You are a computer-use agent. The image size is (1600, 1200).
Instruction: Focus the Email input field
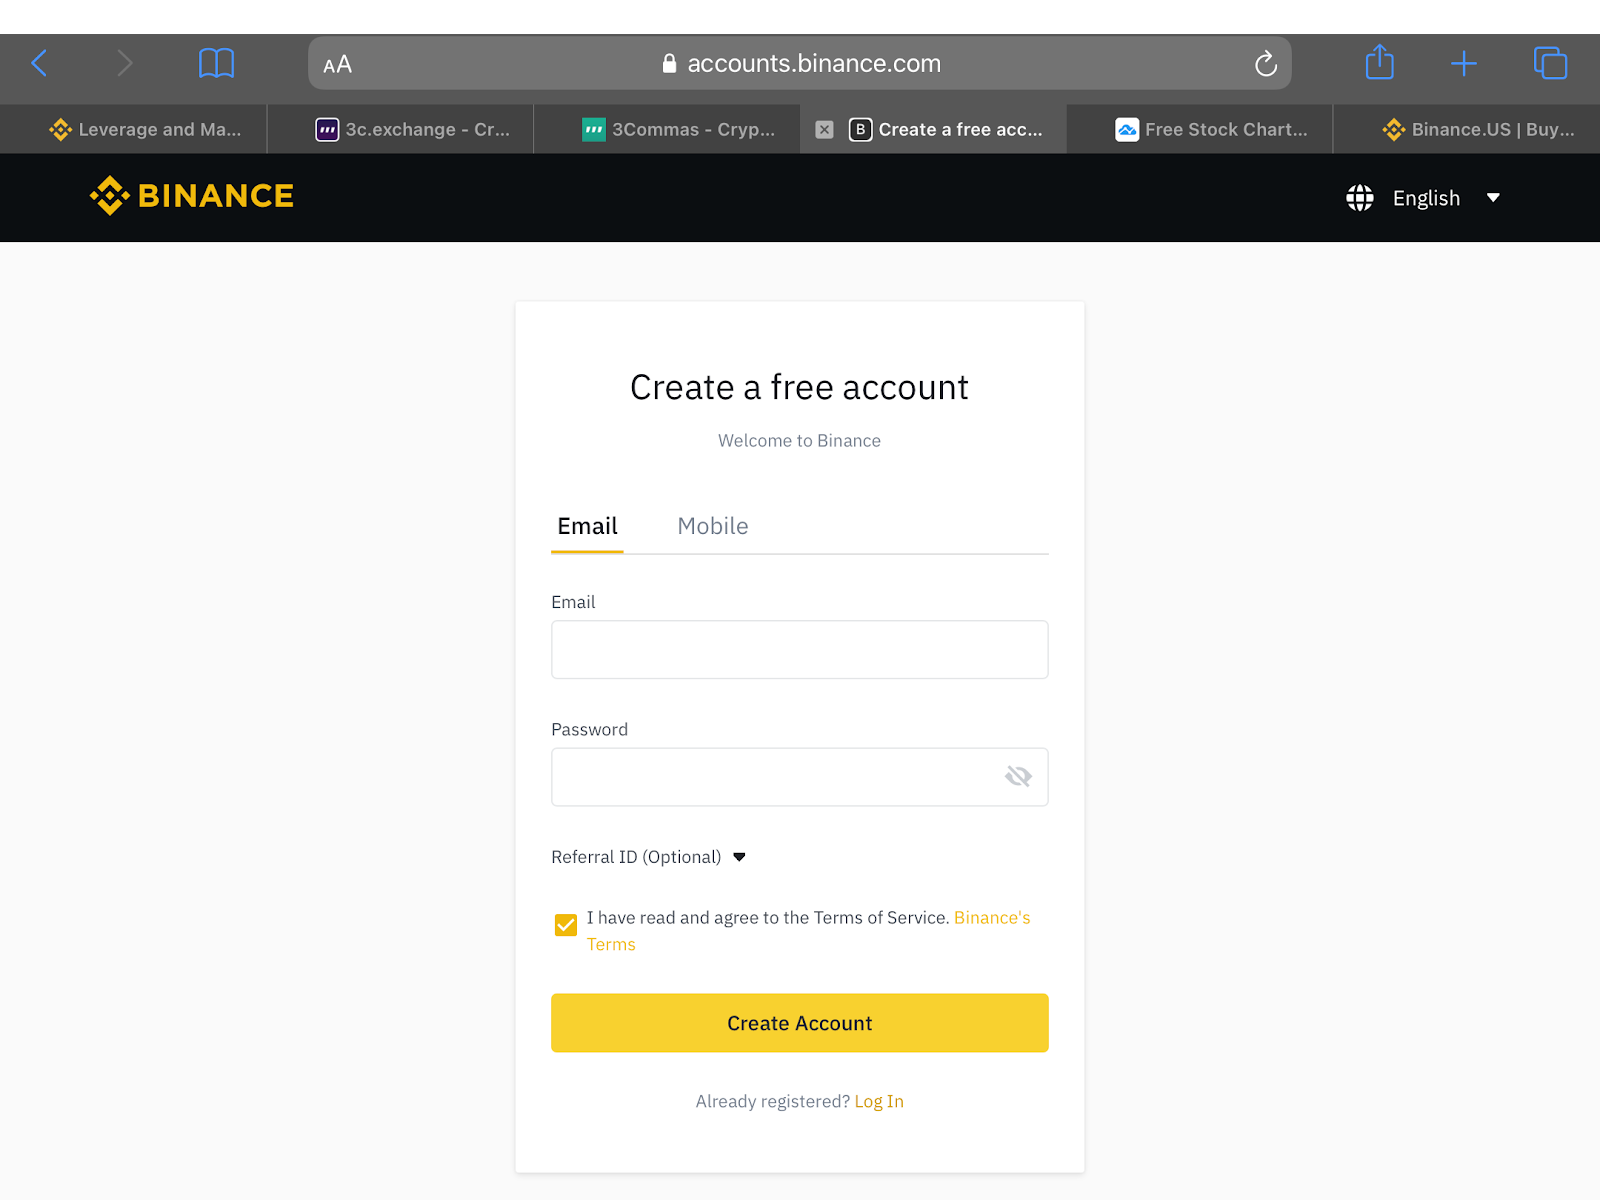click(x=800, y=649)
